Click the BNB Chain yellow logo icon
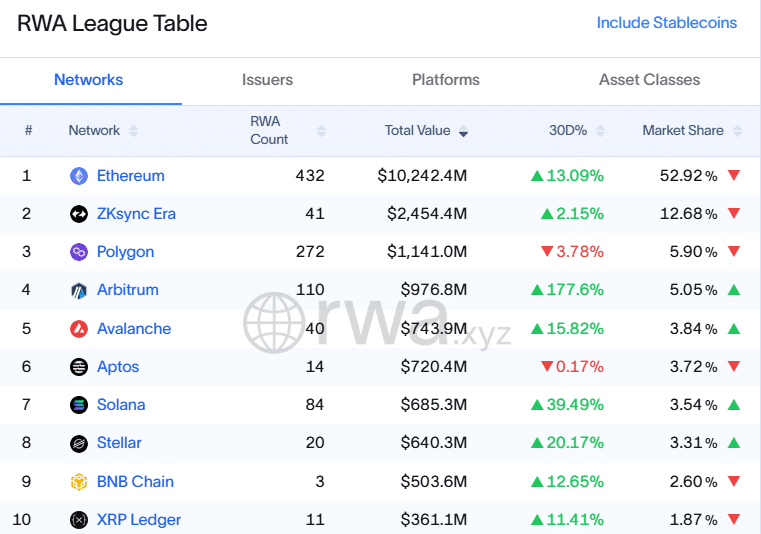Screen dimensions: 761x534 point(78,482)
